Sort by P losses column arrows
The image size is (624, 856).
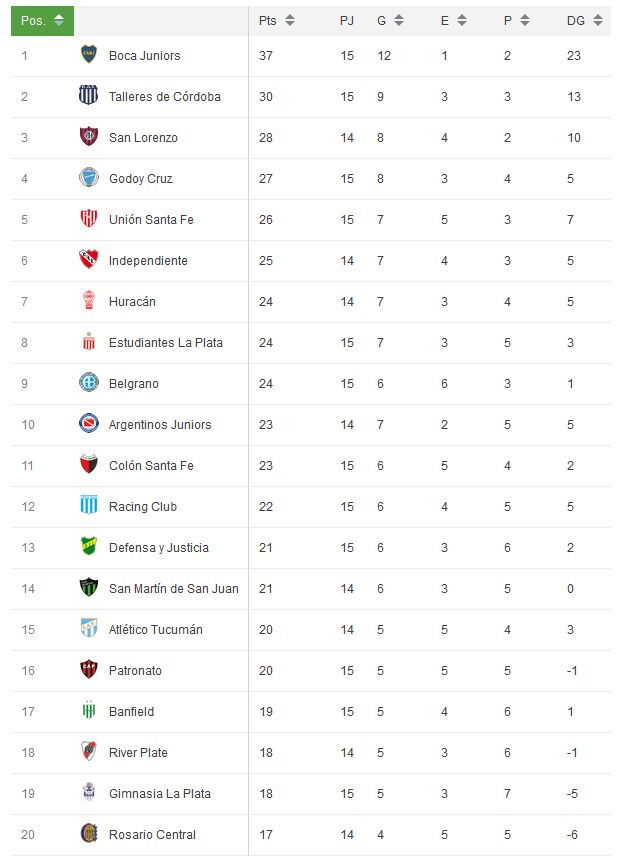point(525,21)
